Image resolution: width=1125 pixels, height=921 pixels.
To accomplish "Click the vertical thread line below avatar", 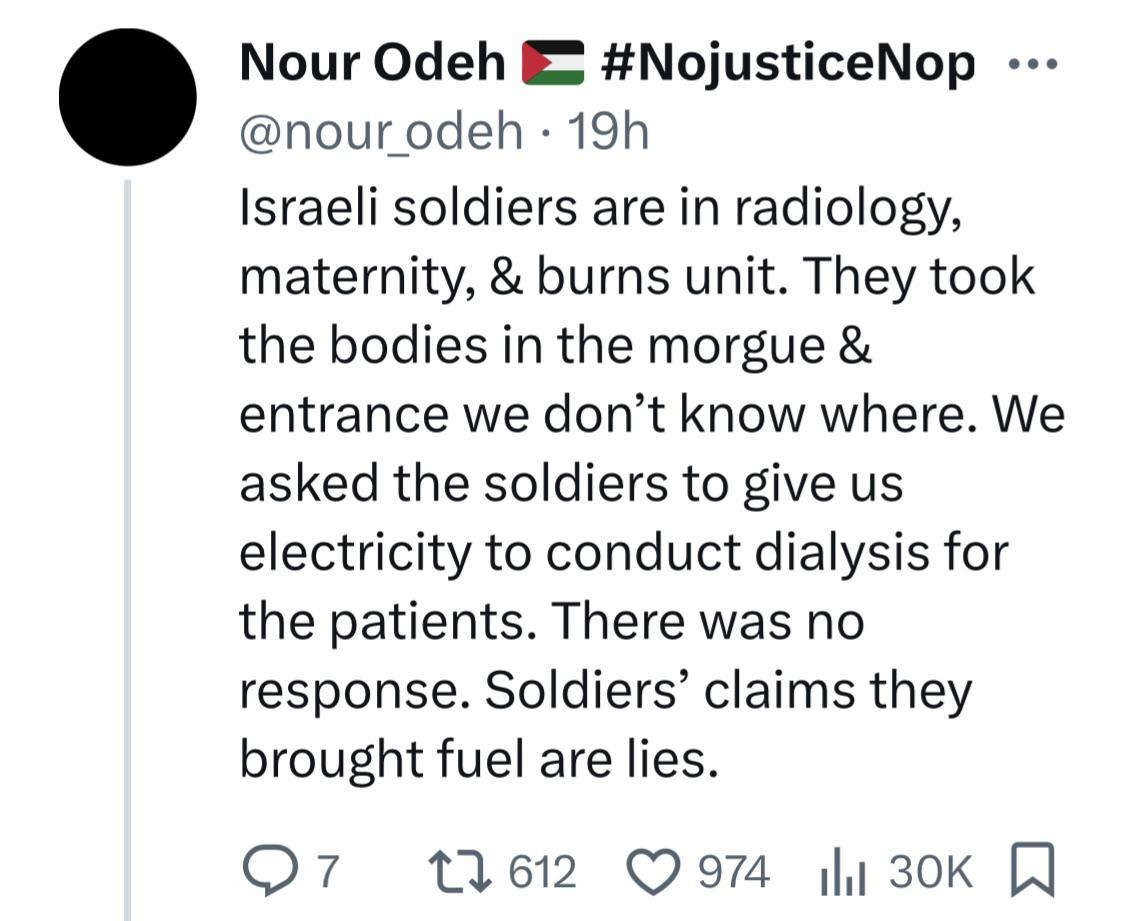I will click(126, 550).
